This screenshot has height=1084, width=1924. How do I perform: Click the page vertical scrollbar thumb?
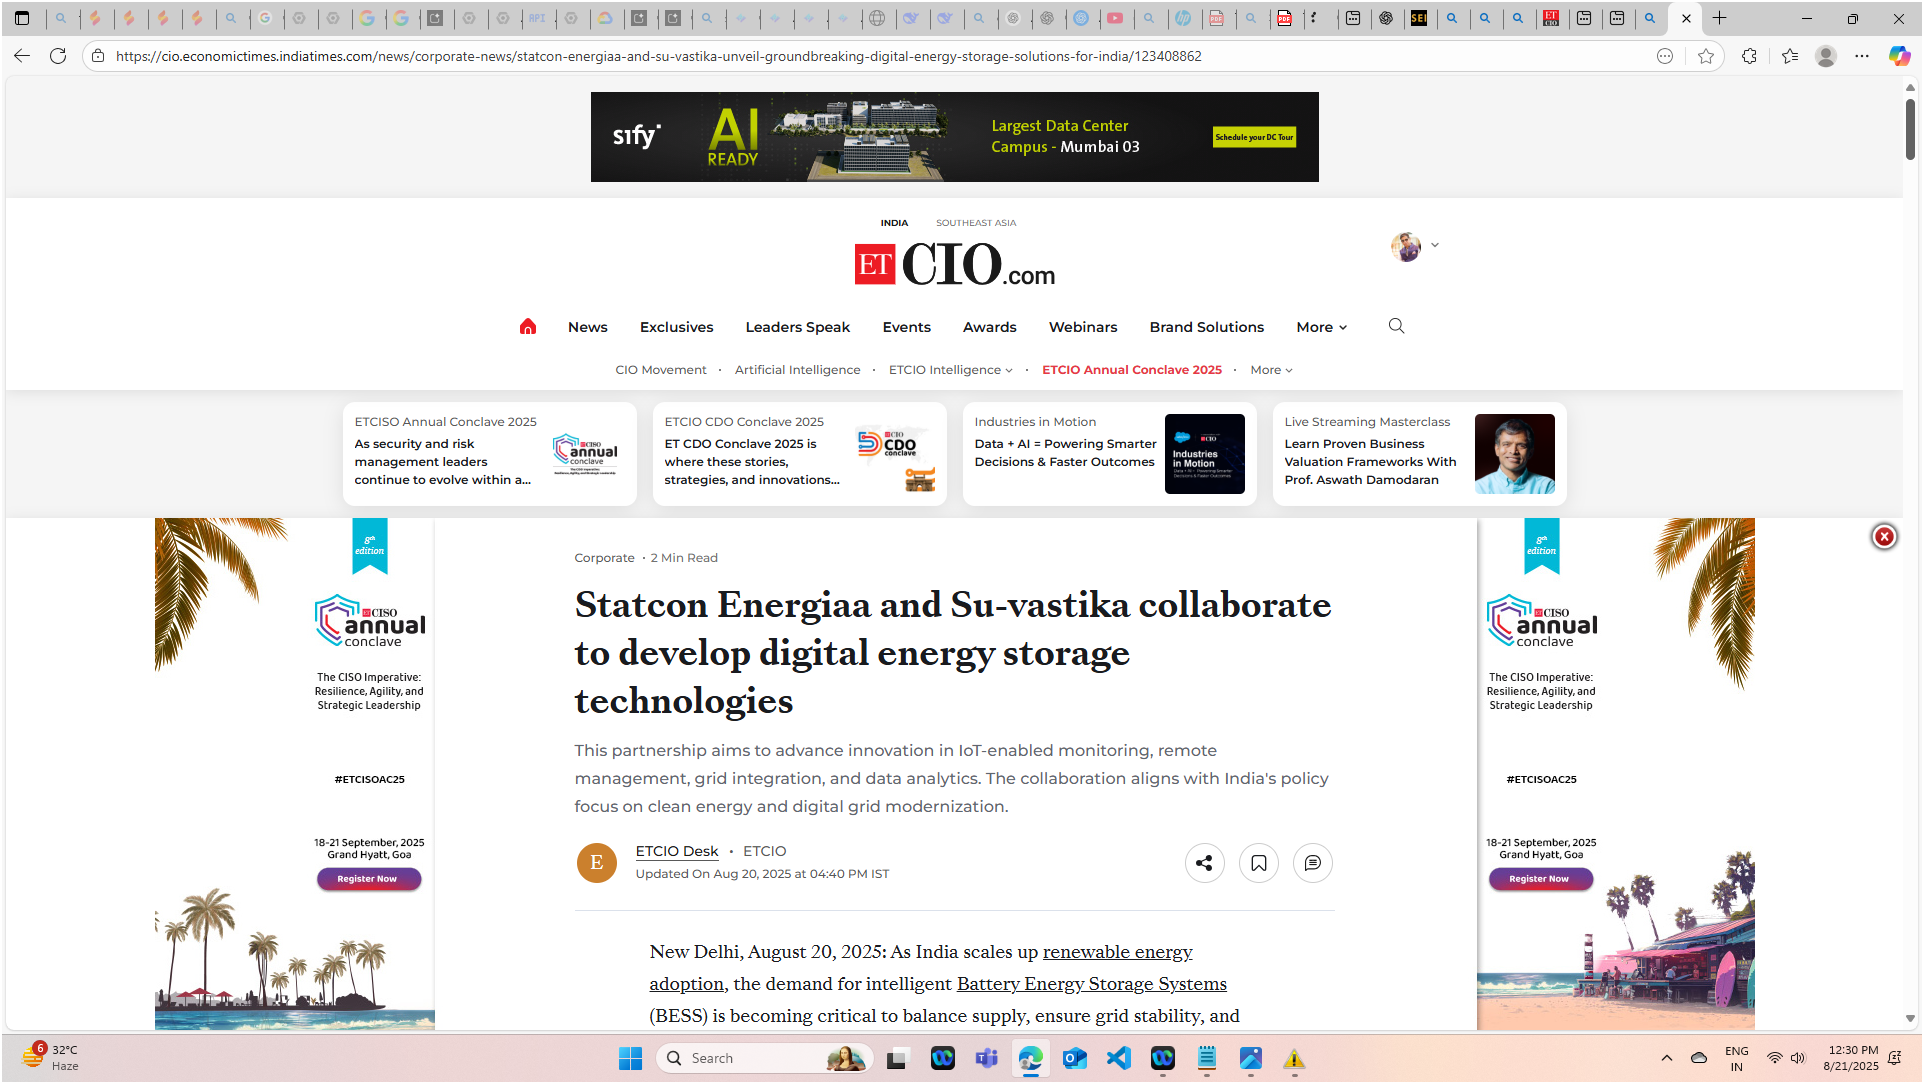coord(1910,128)
